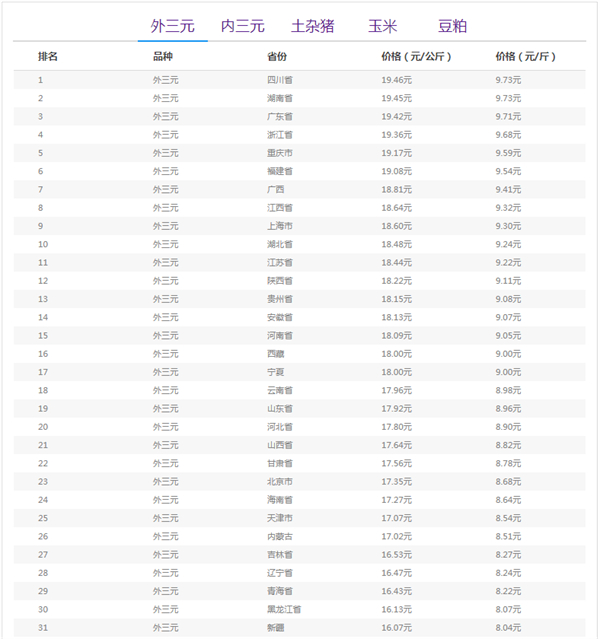Select the 黑龙江省 province cell
600x639 pixels.
tap(284, 609)
